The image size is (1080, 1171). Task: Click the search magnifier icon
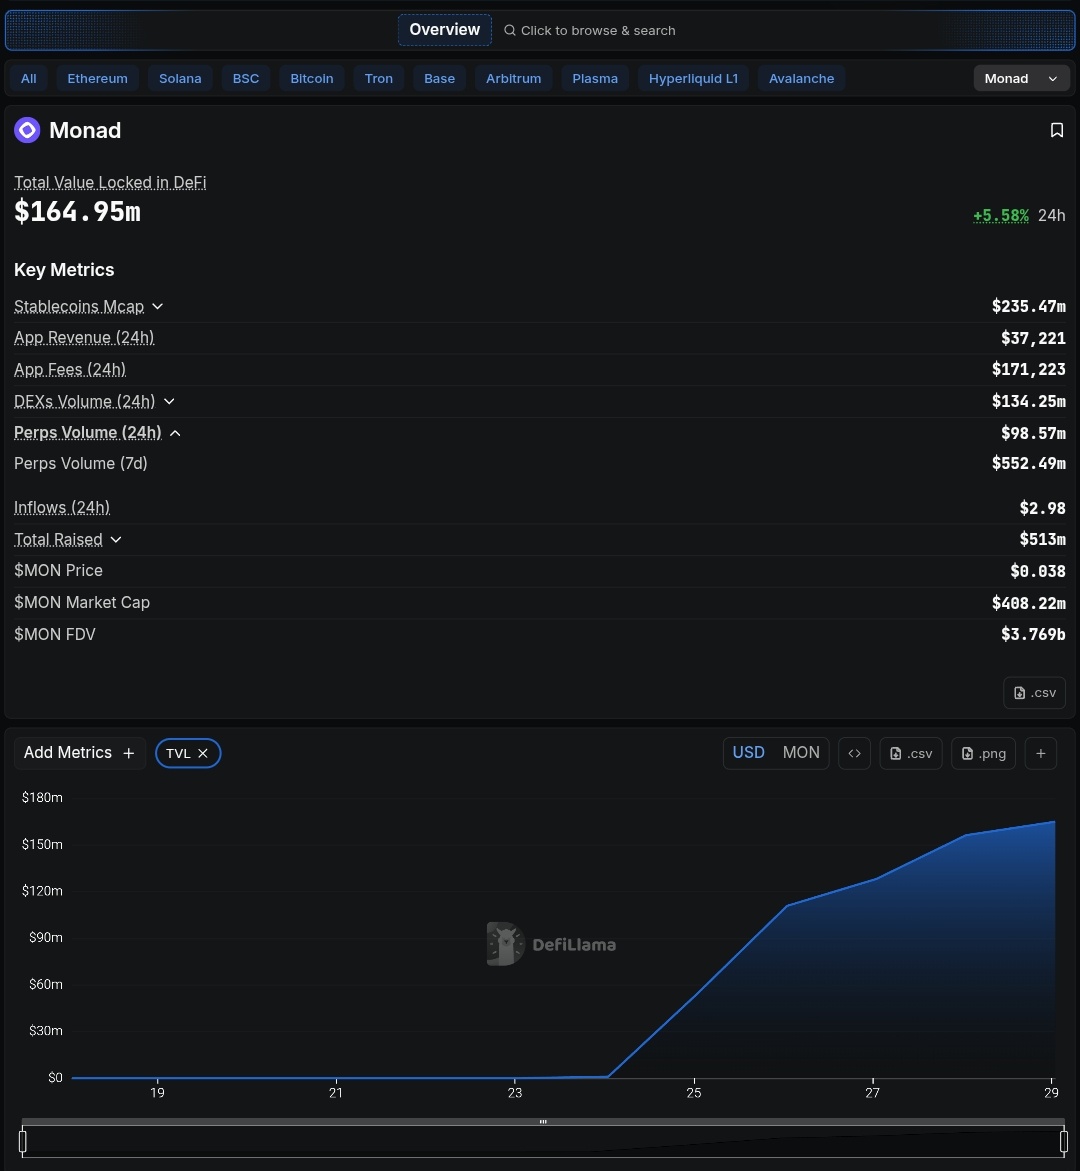coord(509,31)
